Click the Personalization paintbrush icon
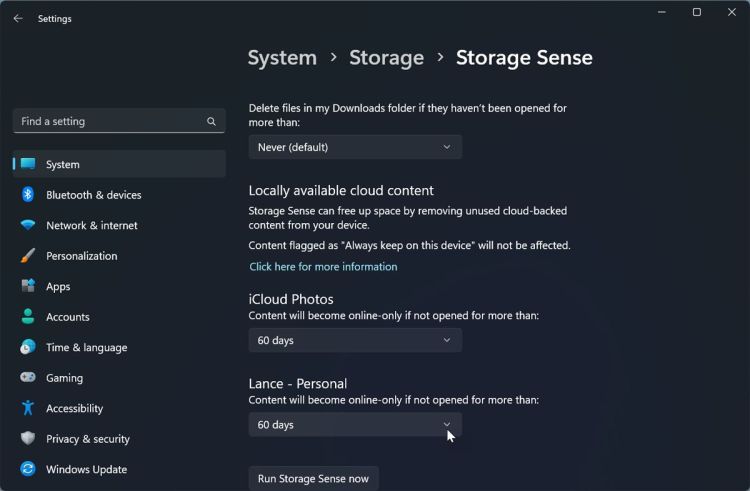Image resolution: width=750 pixels, height=491 pixels. (x=28, y=256)
